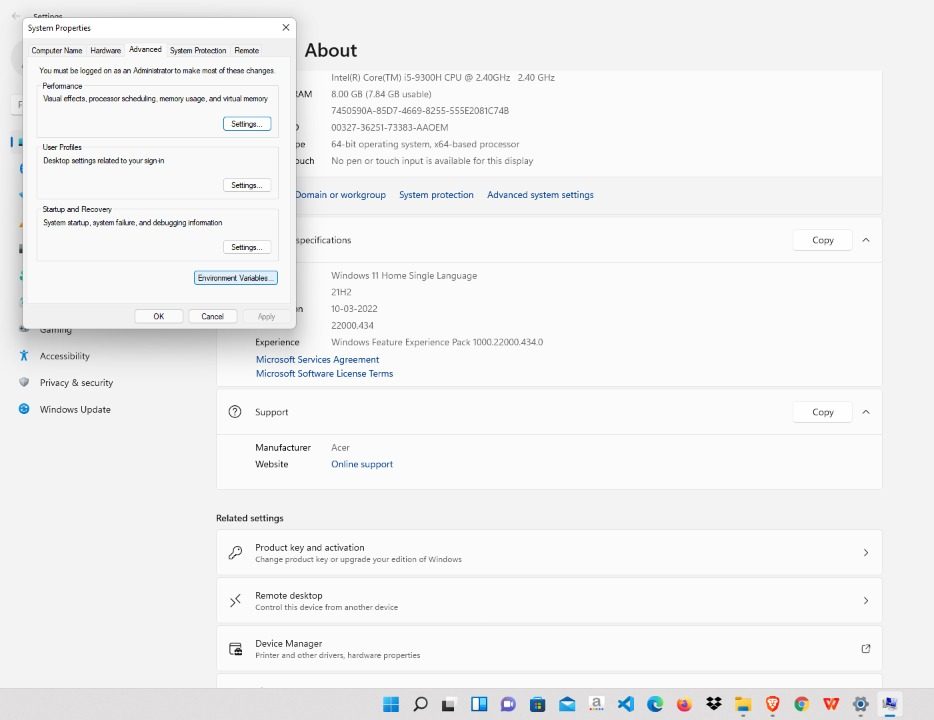Launch Firefox from the taskbar

coord(684,704)
